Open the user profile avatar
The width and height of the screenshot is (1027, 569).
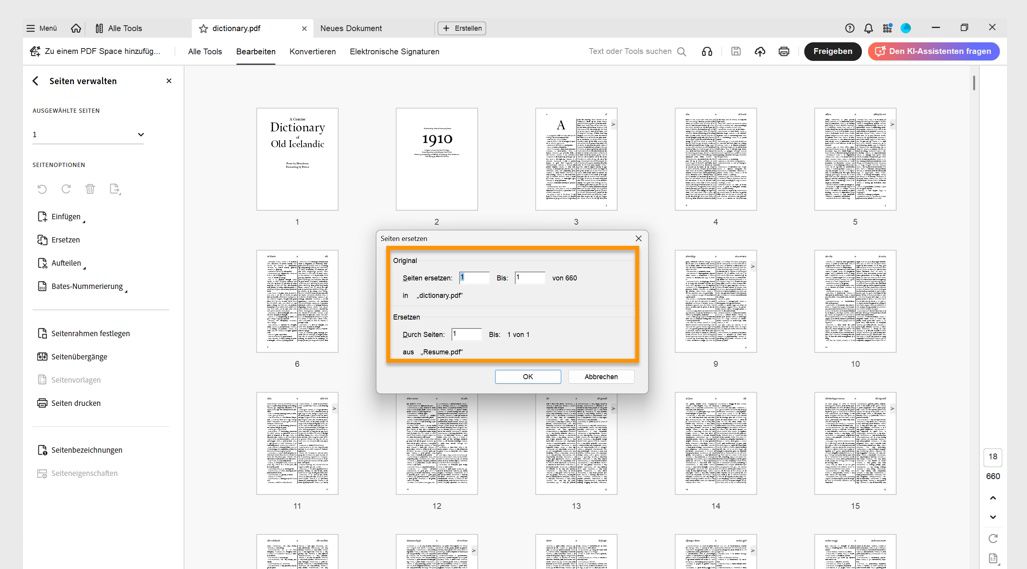tap(906, 28)
